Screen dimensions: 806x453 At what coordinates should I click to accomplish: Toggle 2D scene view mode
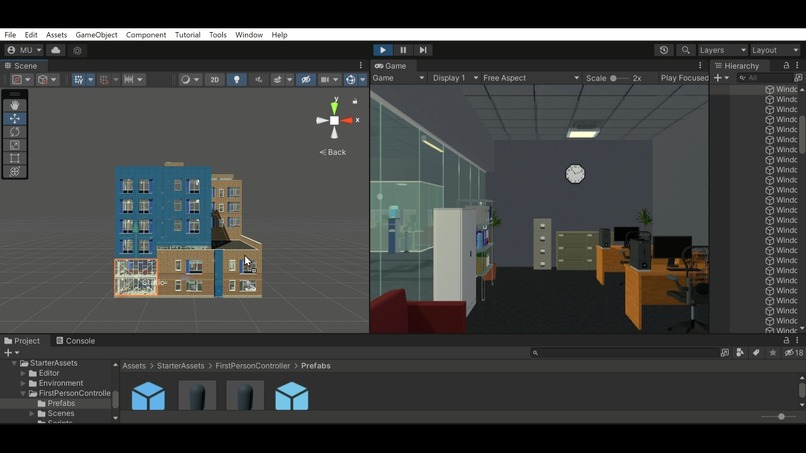pos(214,80)
